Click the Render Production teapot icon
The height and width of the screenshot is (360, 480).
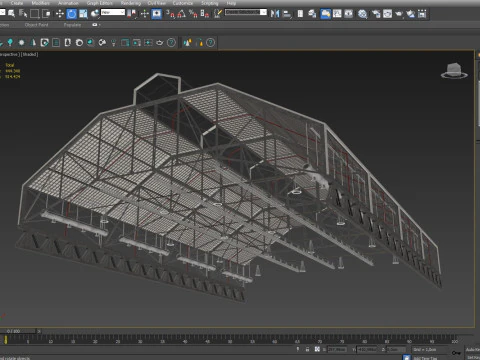pyautogui.click(x=399, y=14)
